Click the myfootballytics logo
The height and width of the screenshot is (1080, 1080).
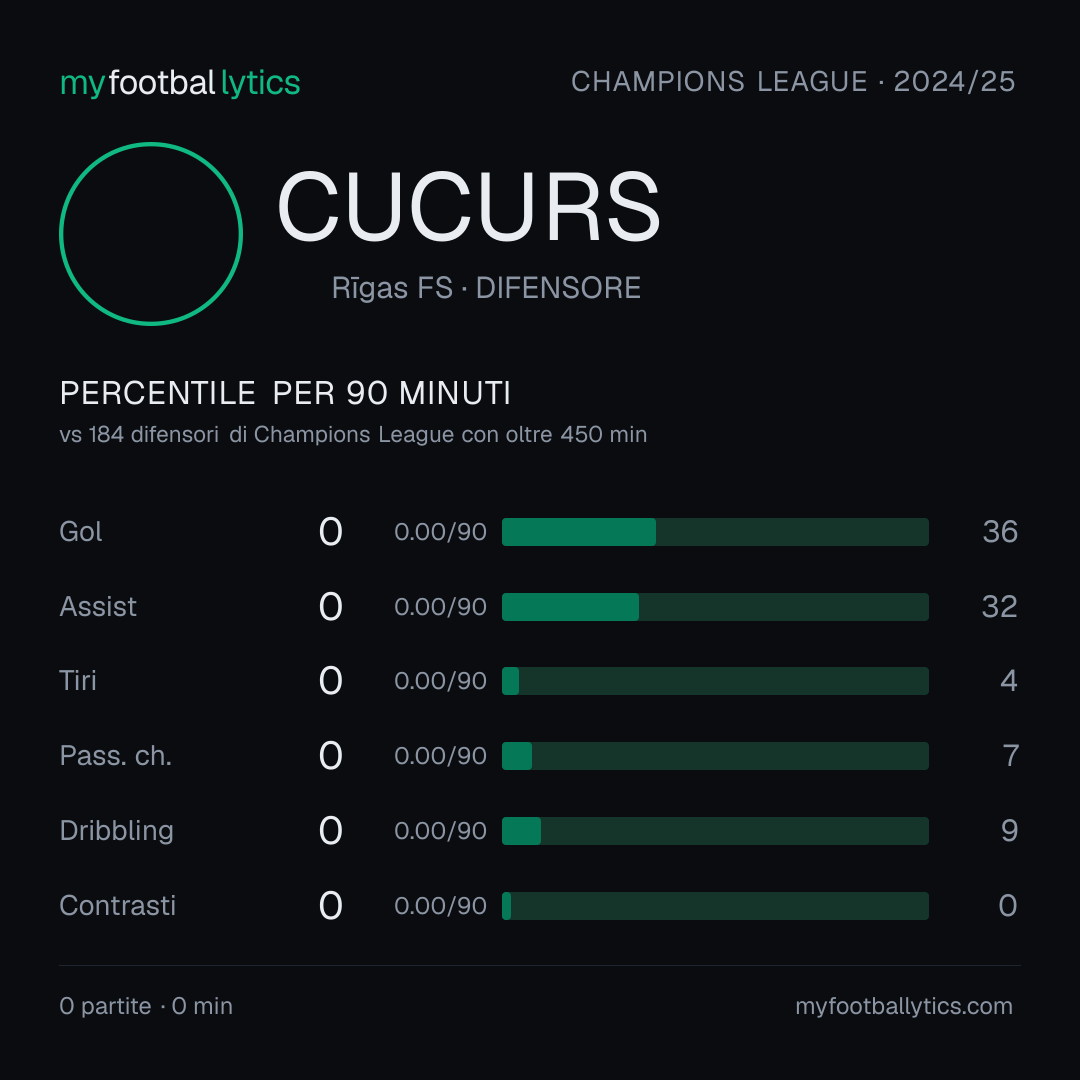click(180, 83)
